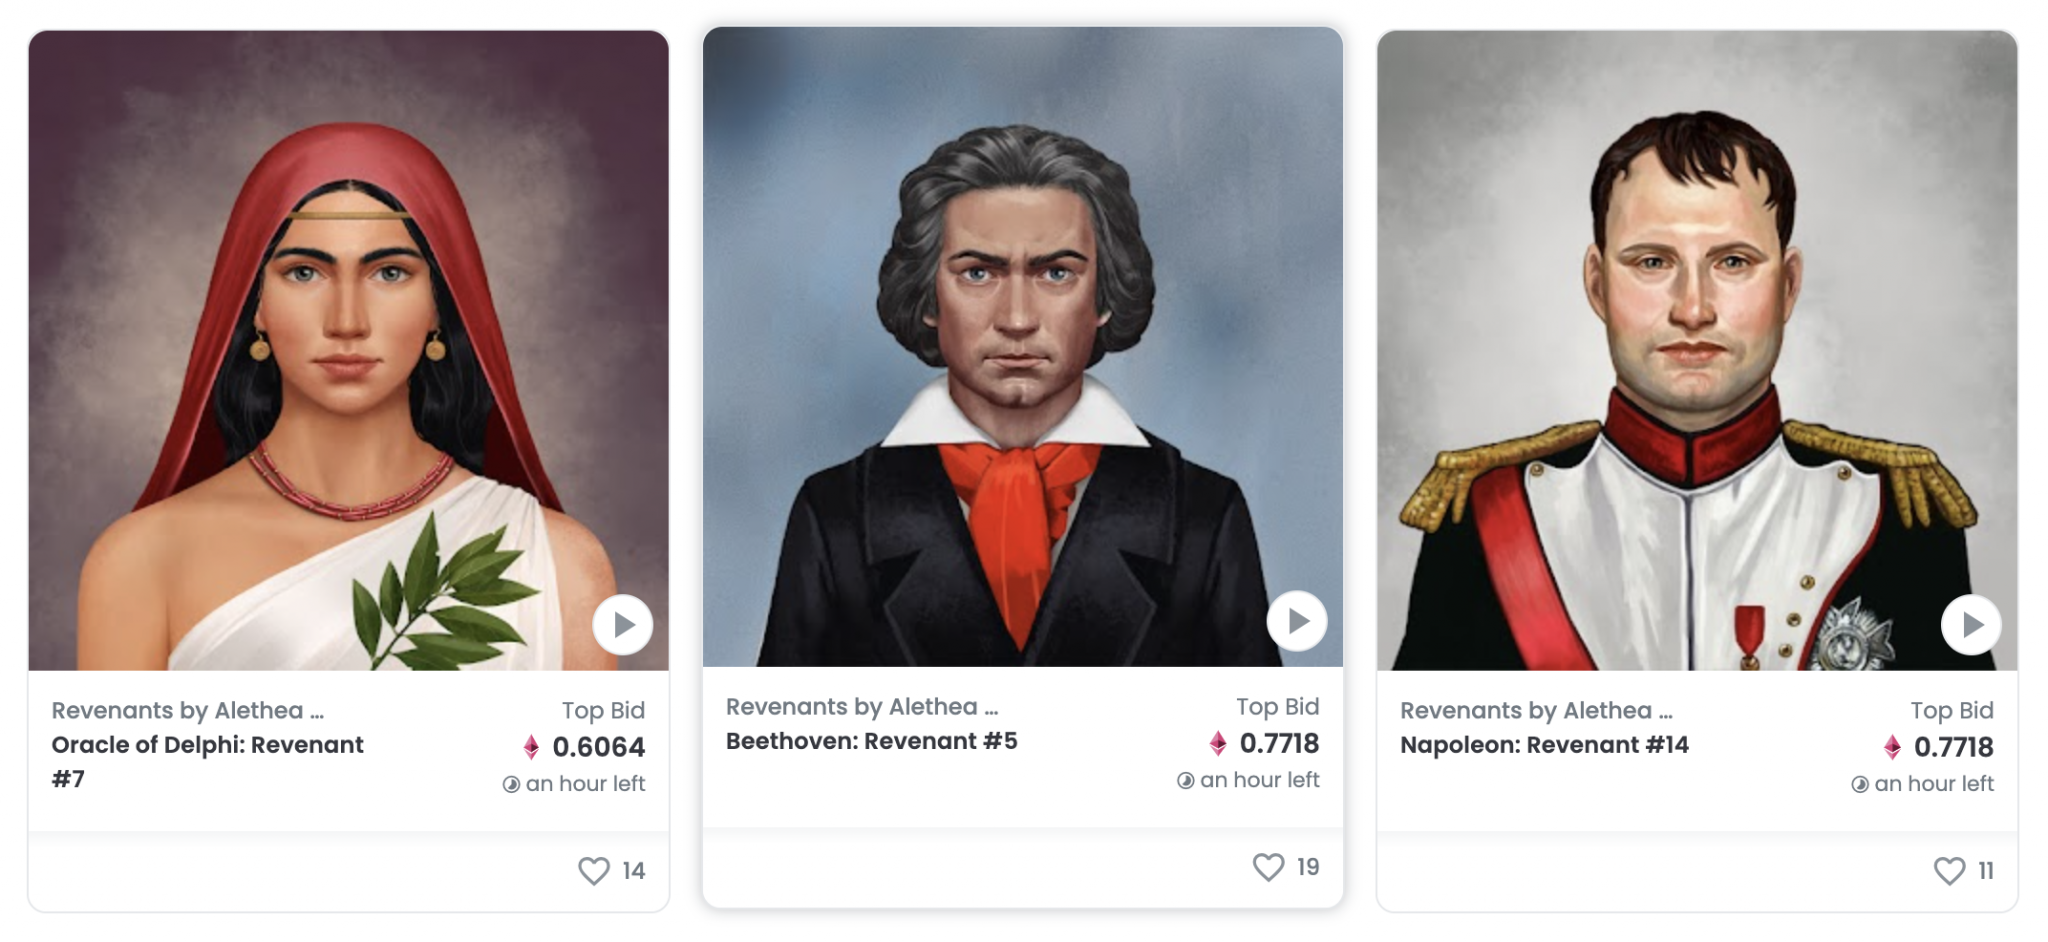
Task: Open collection link on Oracle of Delphi card
Action: [x=187, y=711]
